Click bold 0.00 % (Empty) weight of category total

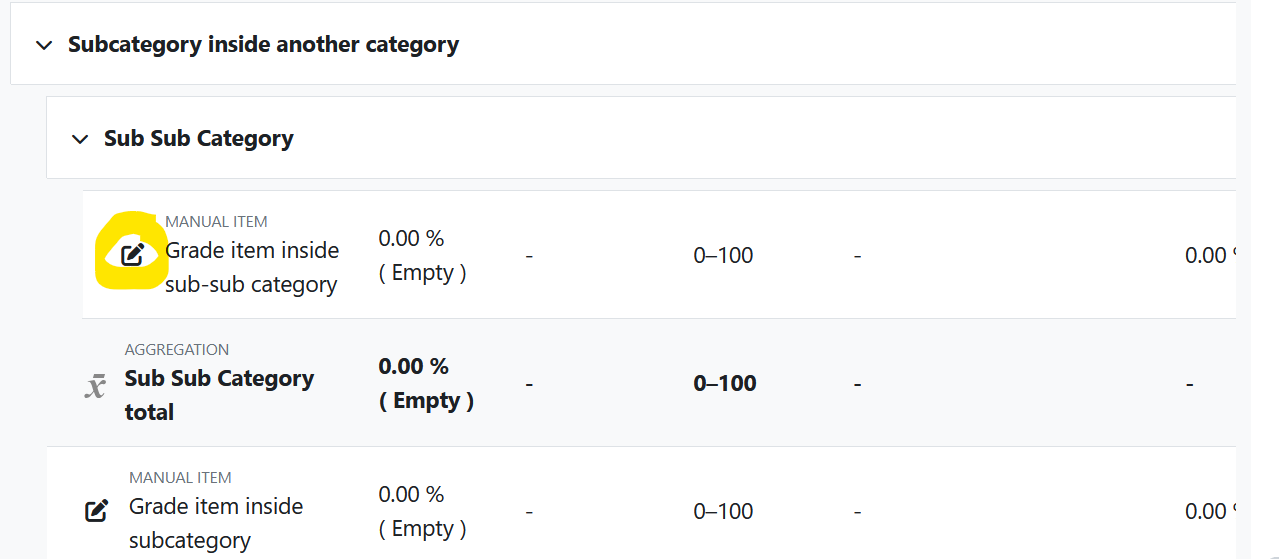pyautogui.click(x=426, y=383)
